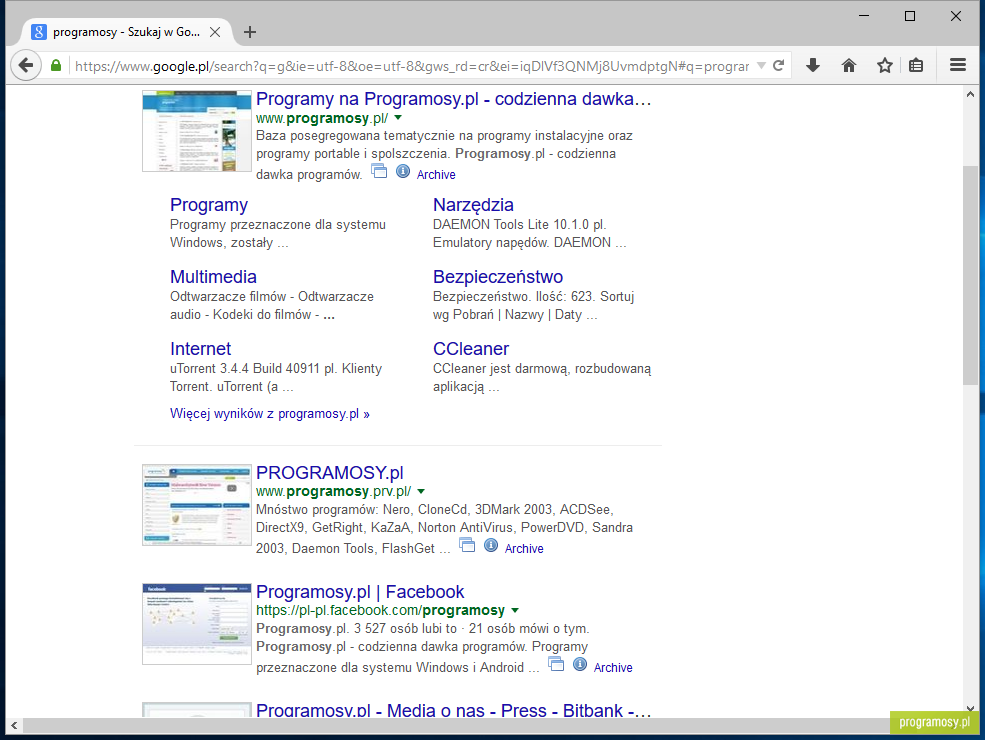985x740 pixels.
Task: Open a new tab with plus button
Action: (249, 32)
